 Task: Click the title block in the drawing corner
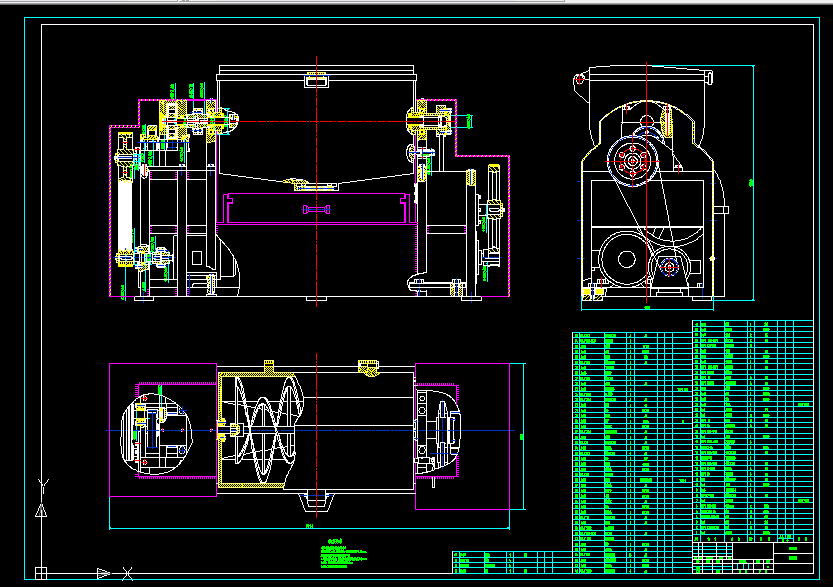pyautogui.click(x=753, y=558)
